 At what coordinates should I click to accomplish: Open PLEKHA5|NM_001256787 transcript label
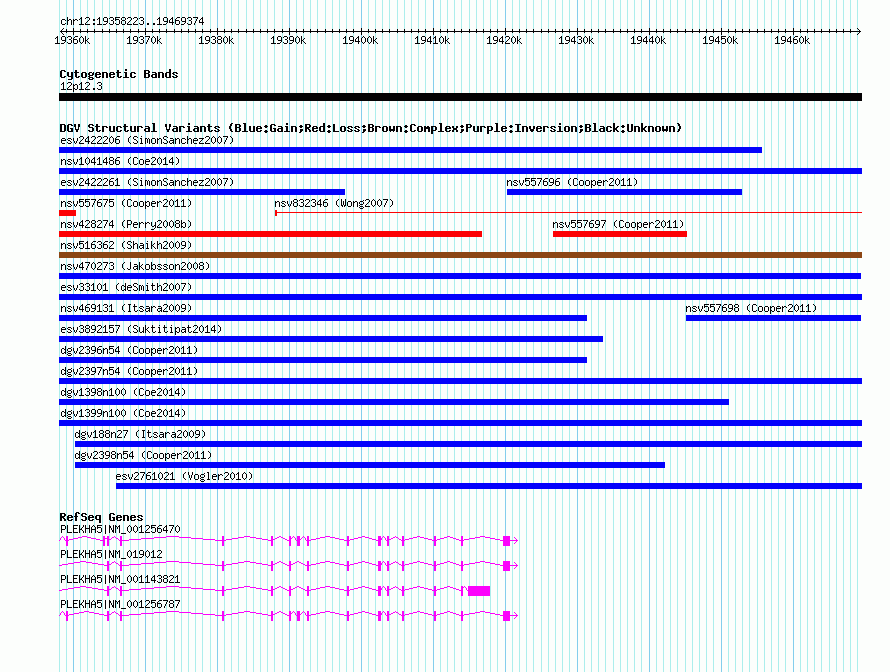[120, 604]
